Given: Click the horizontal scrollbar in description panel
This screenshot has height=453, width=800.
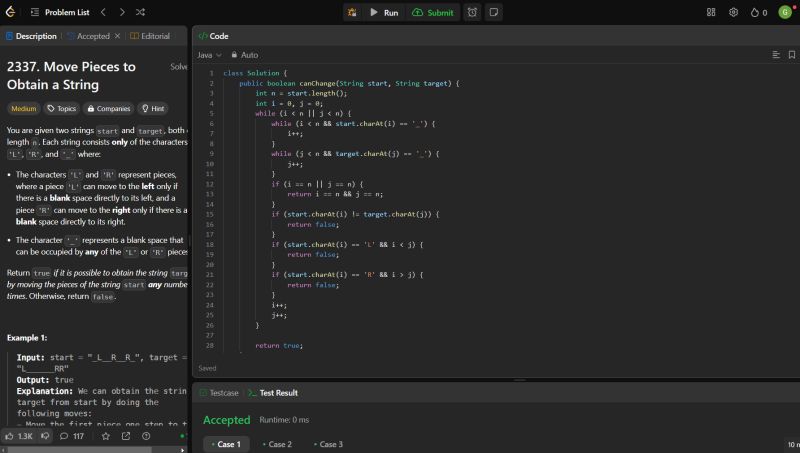Looking at the screenshot, I should click(x=79, y=450).
